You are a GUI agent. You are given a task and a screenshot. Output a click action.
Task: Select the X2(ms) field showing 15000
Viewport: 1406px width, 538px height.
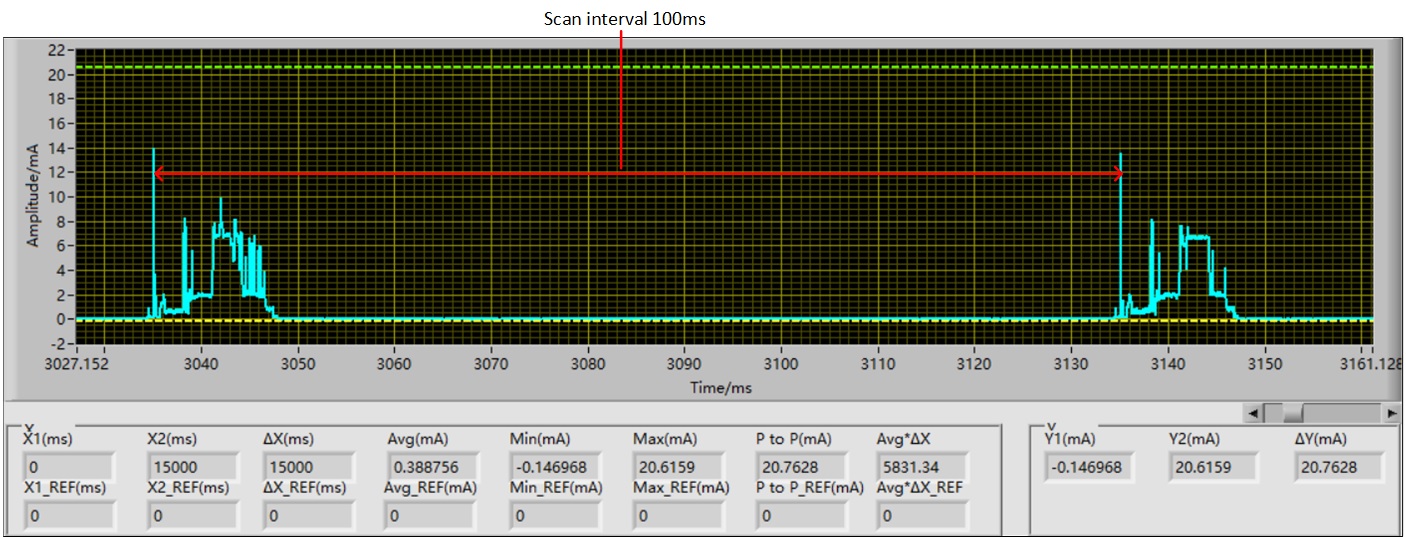point(192,467)
